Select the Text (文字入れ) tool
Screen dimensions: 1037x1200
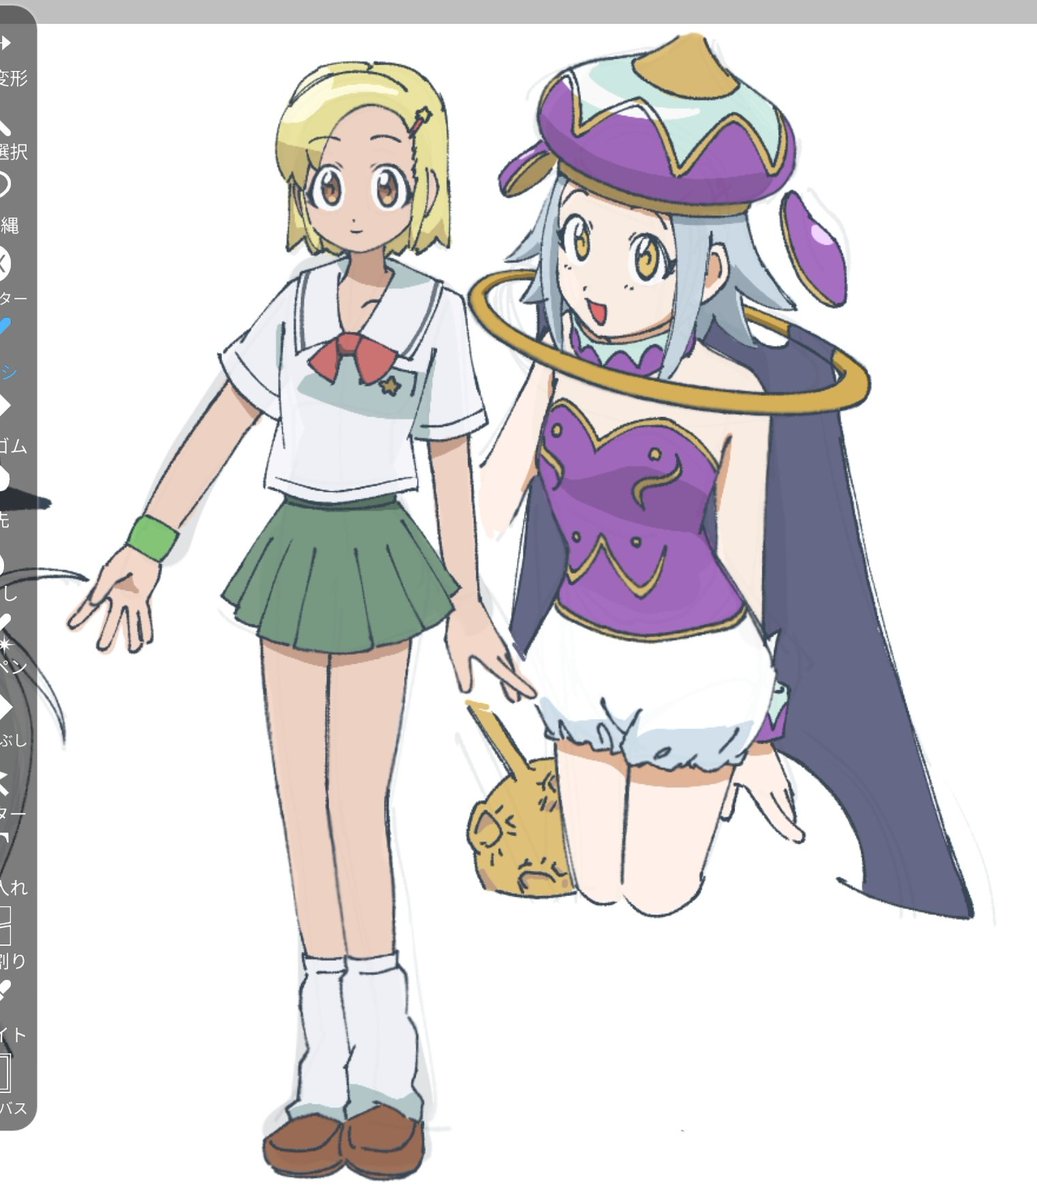tap(12, 864)
